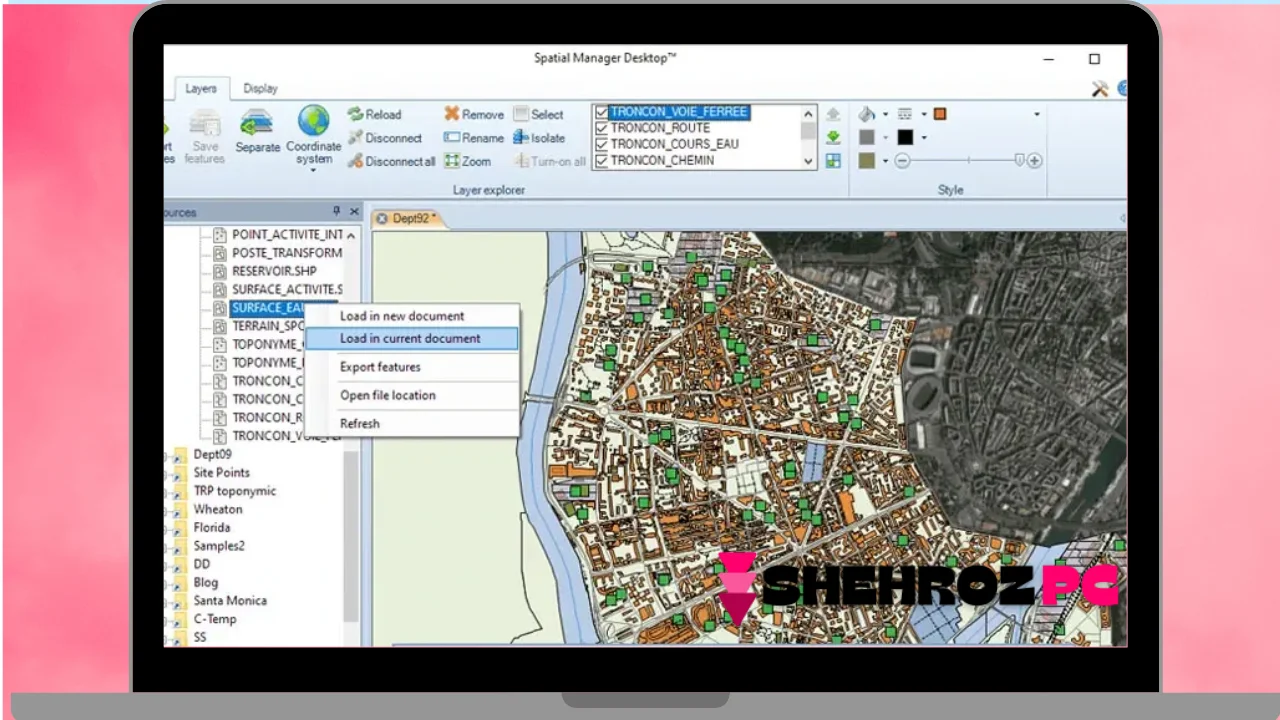Click the Santa Monica folder icon
This screenshot has height=720, width=1280.
point(180,601)
